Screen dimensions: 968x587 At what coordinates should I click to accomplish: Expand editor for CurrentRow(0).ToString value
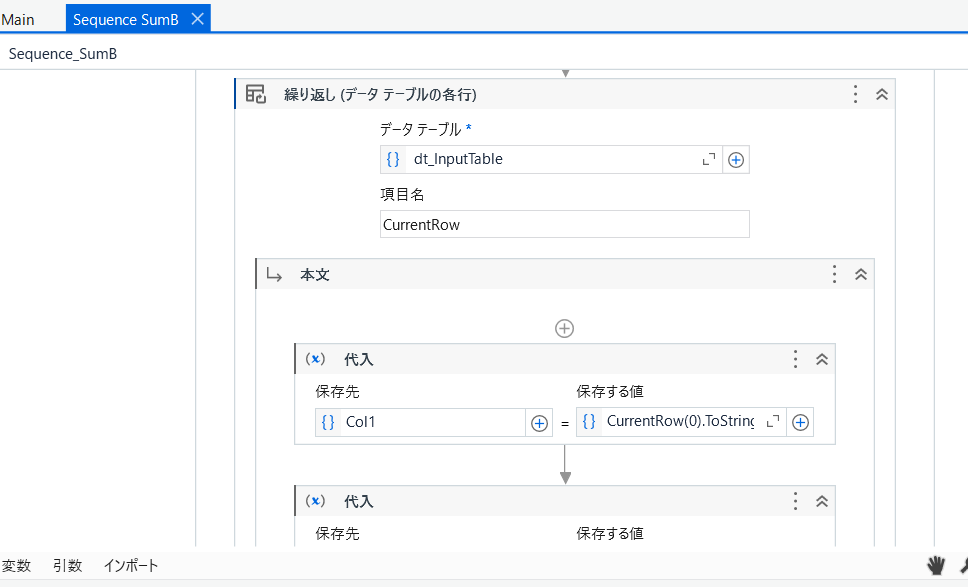coord(772,423)
